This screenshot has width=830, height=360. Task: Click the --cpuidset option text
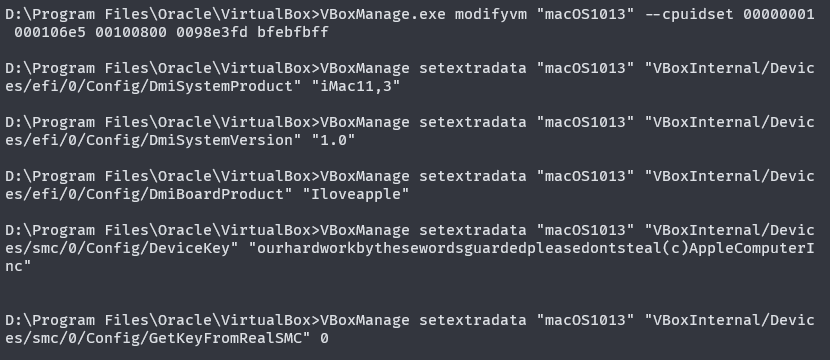[x=689, y=14]
